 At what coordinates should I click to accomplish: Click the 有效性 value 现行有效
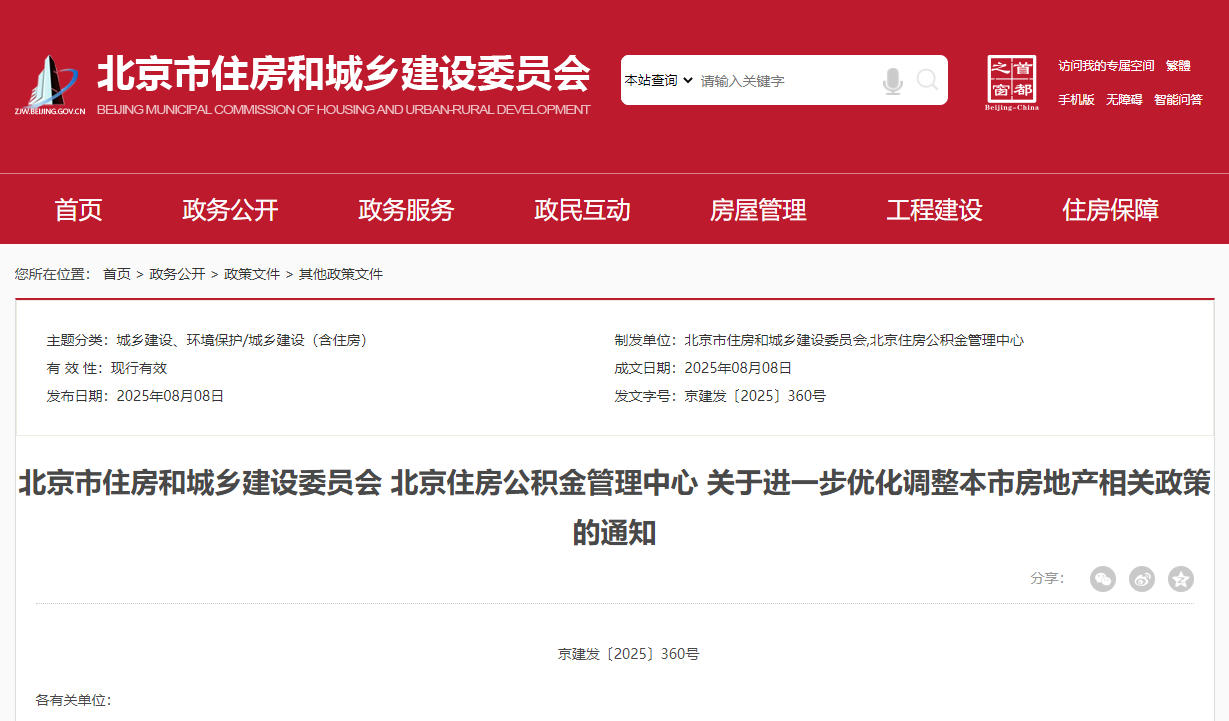click(x=139, y=368)
